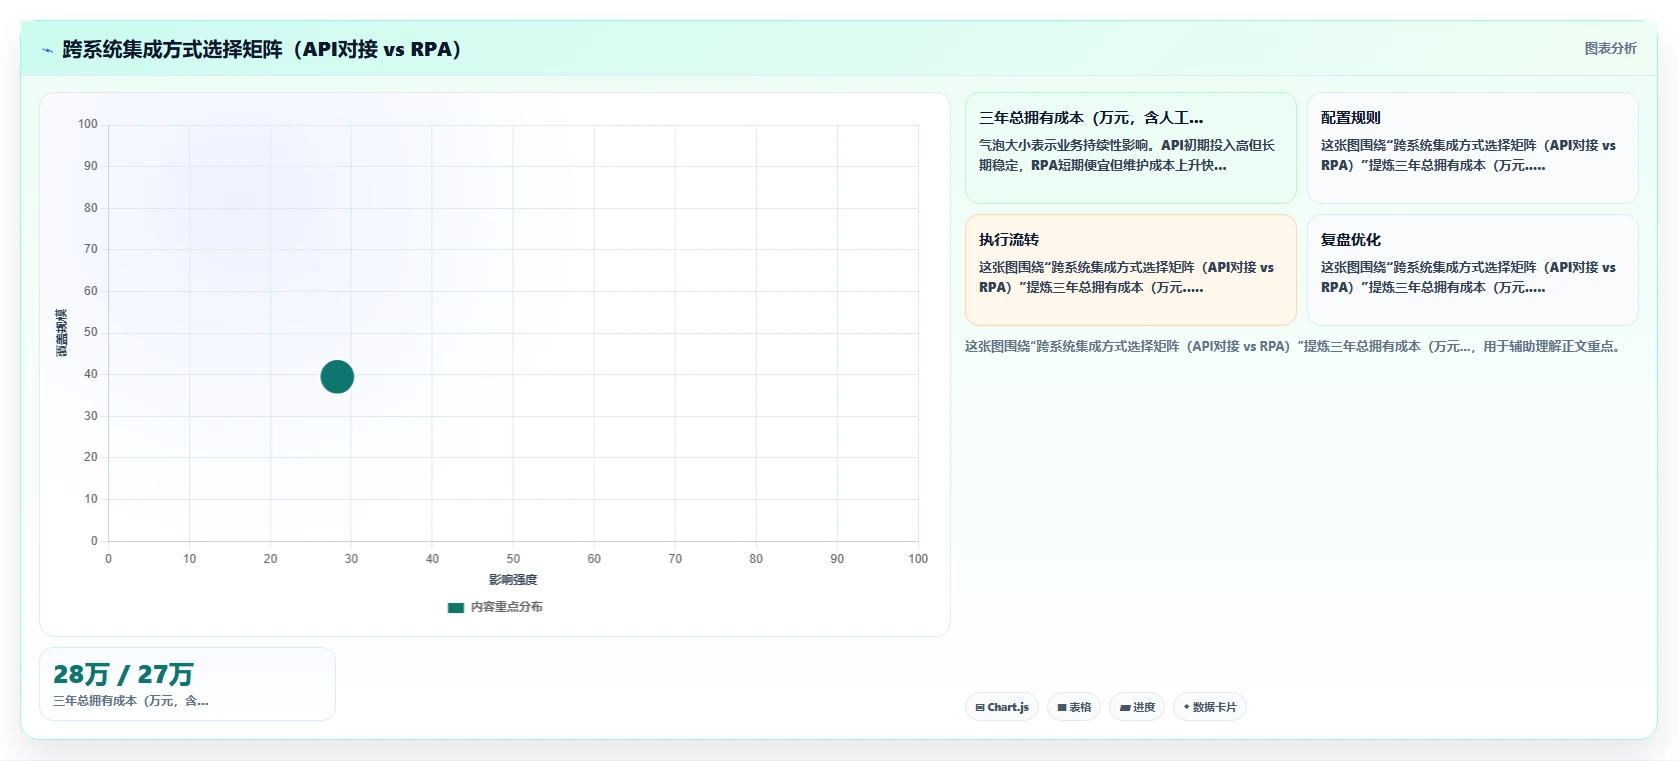Click the 图表分析 label in the header
The height and width of the screenshot is (761, 1678).
pos(1610,48)
